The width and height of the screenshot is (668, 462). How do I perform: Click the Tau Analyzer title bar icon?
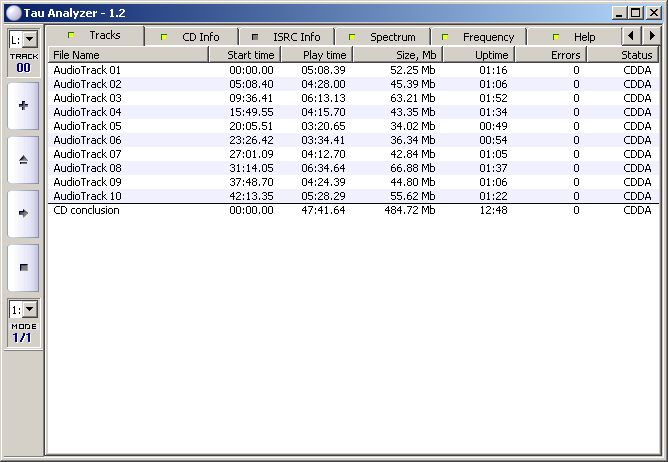[x=12, y=12]
